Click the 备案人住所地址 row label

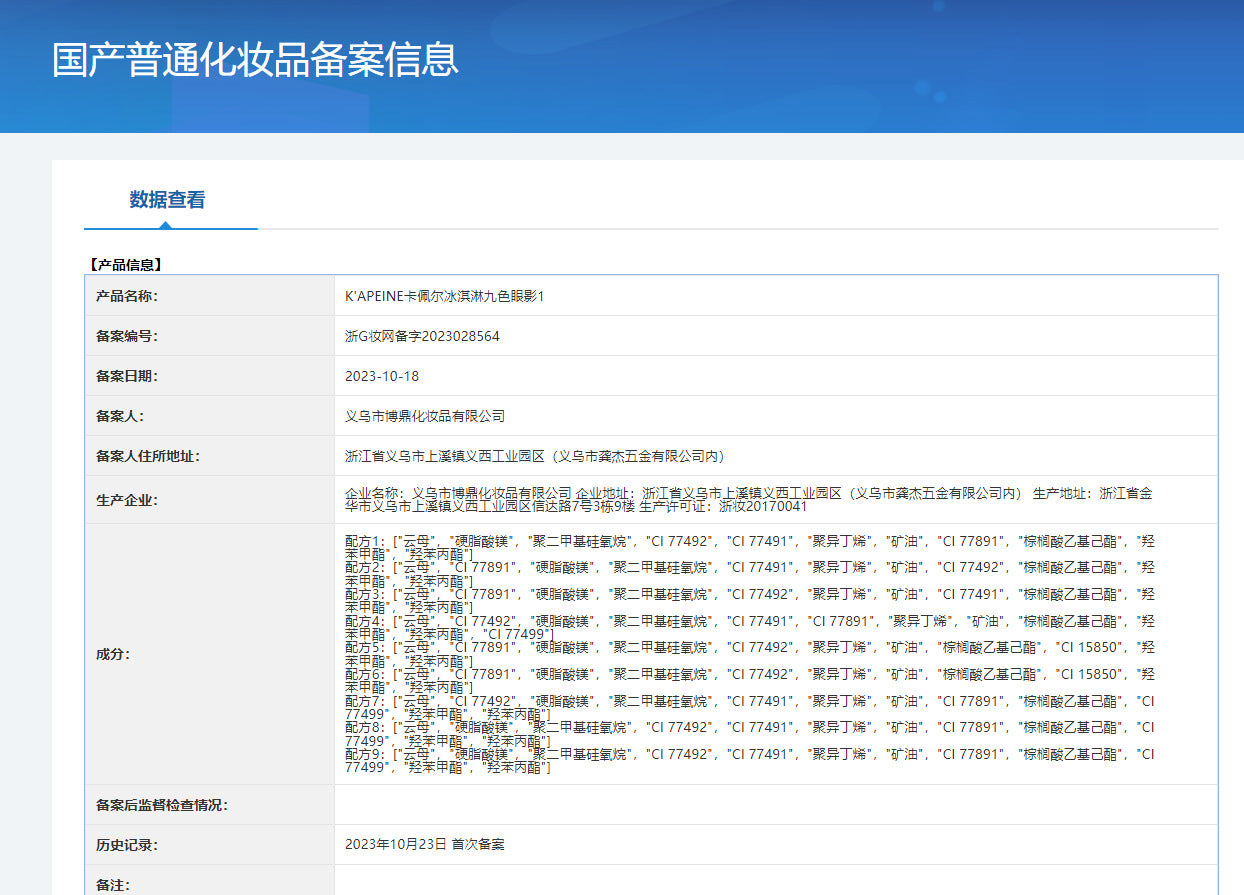[147, 456]
